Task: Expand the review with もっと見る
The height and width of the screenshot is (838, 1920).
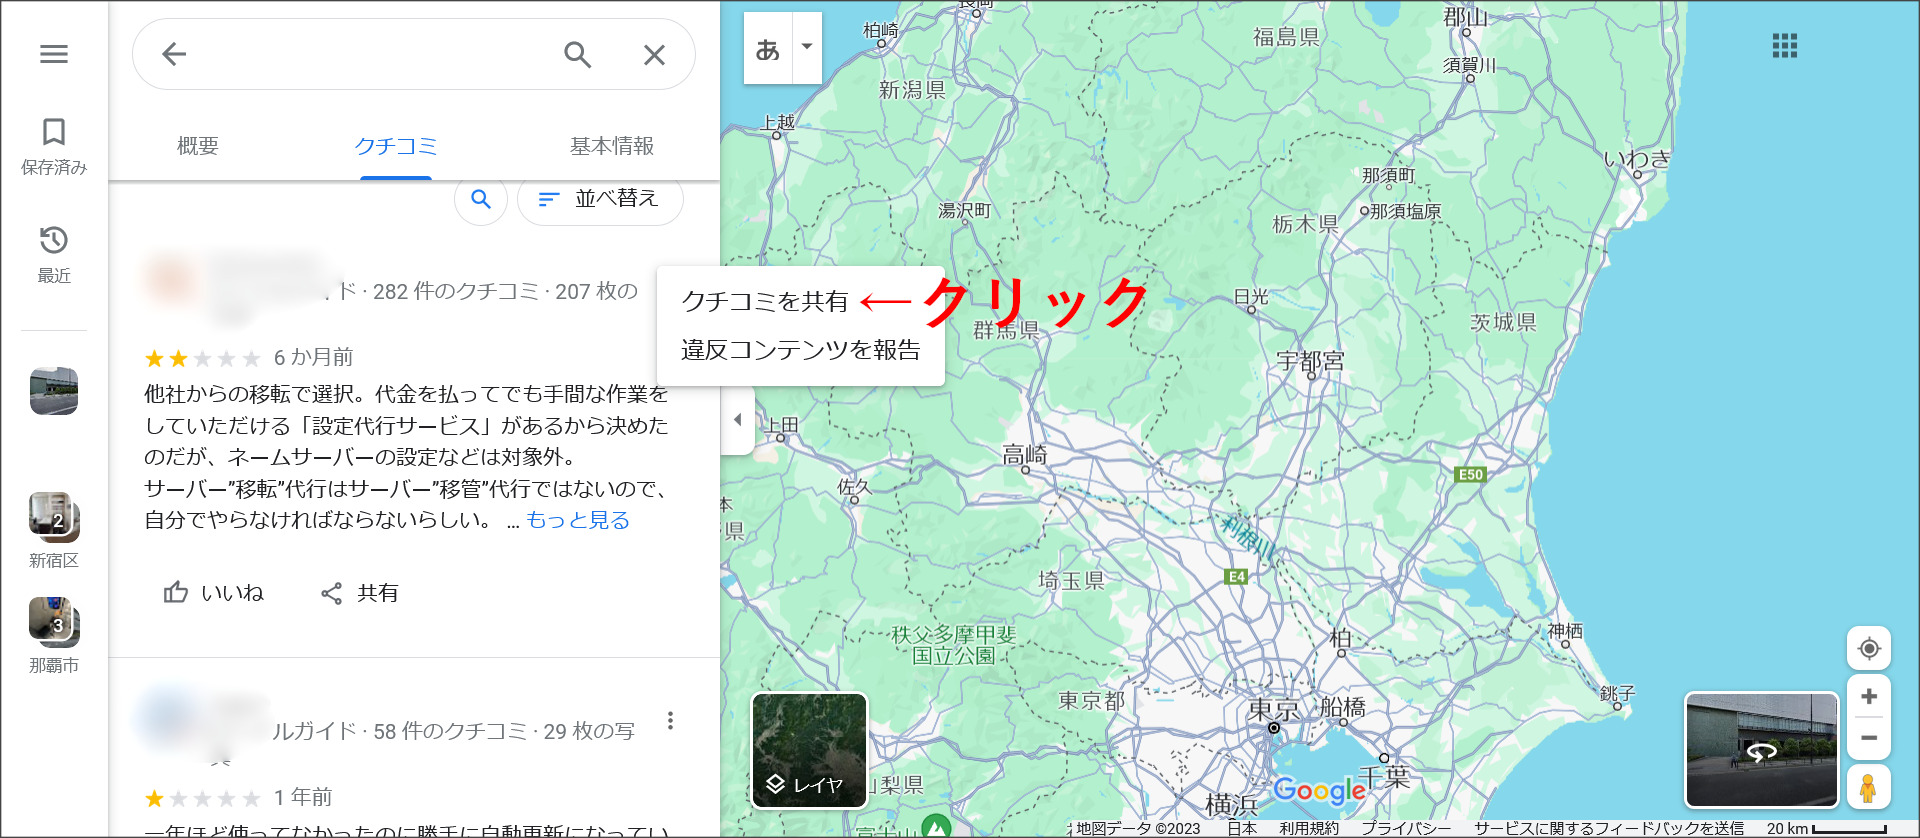Action: [x=578, y=520]
